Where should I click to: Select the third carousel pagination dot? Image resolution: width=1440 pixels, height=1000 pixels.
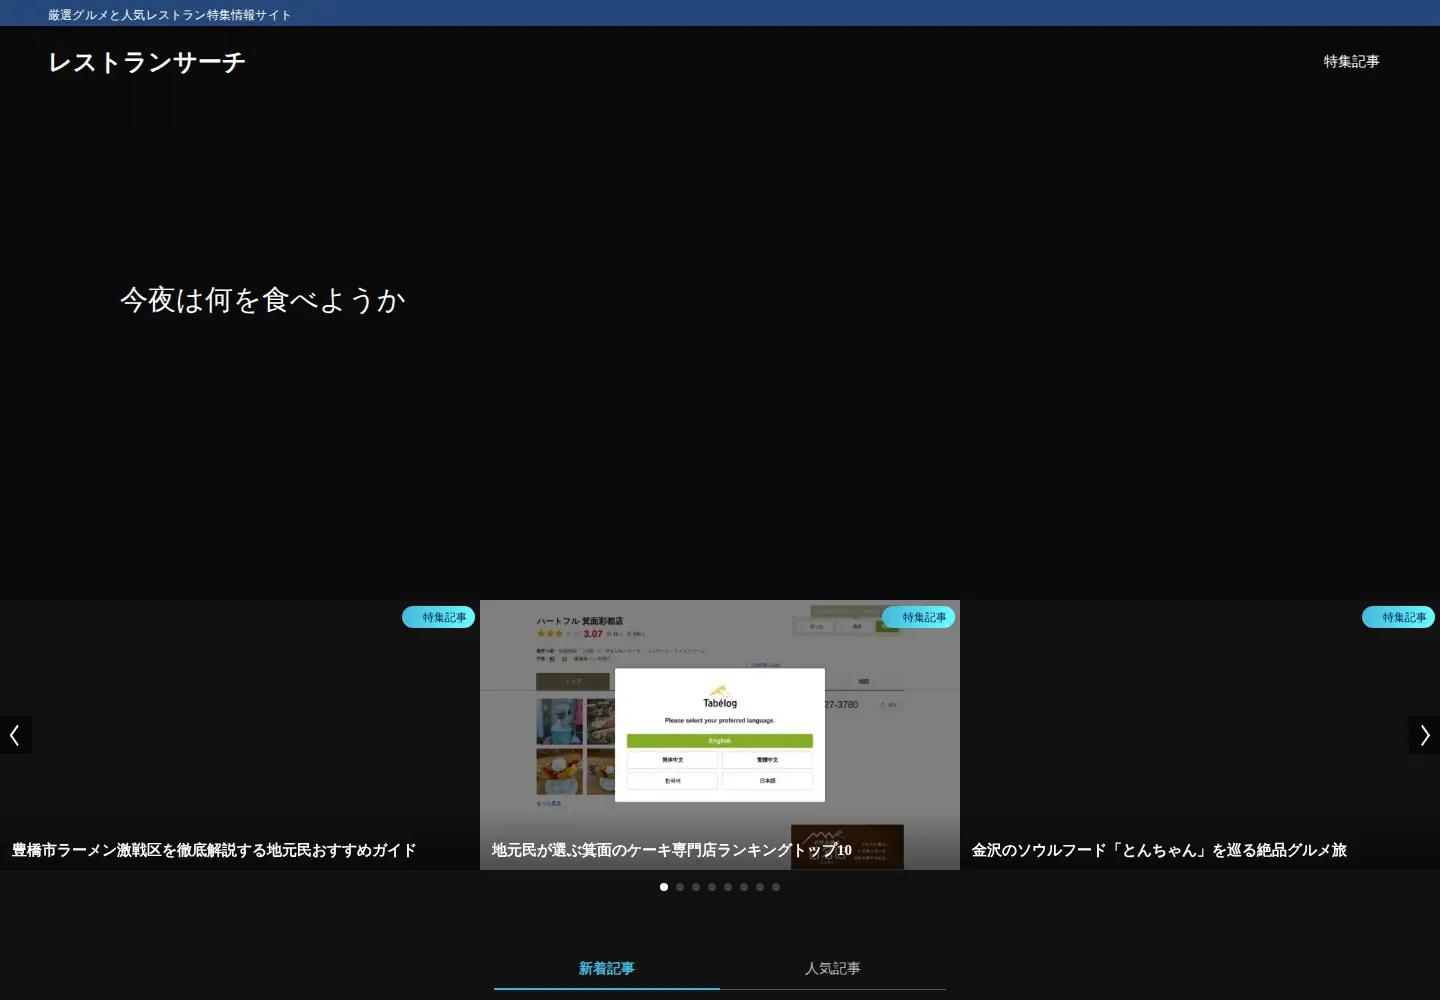pyautogui.click(x=696, y=887)
